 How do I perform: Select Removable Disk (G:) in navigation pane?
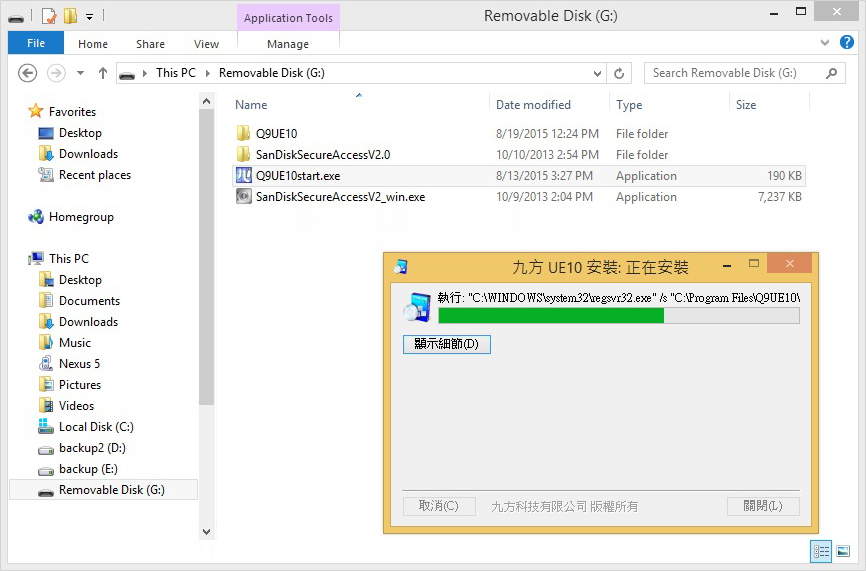click(x=103, y=489)
